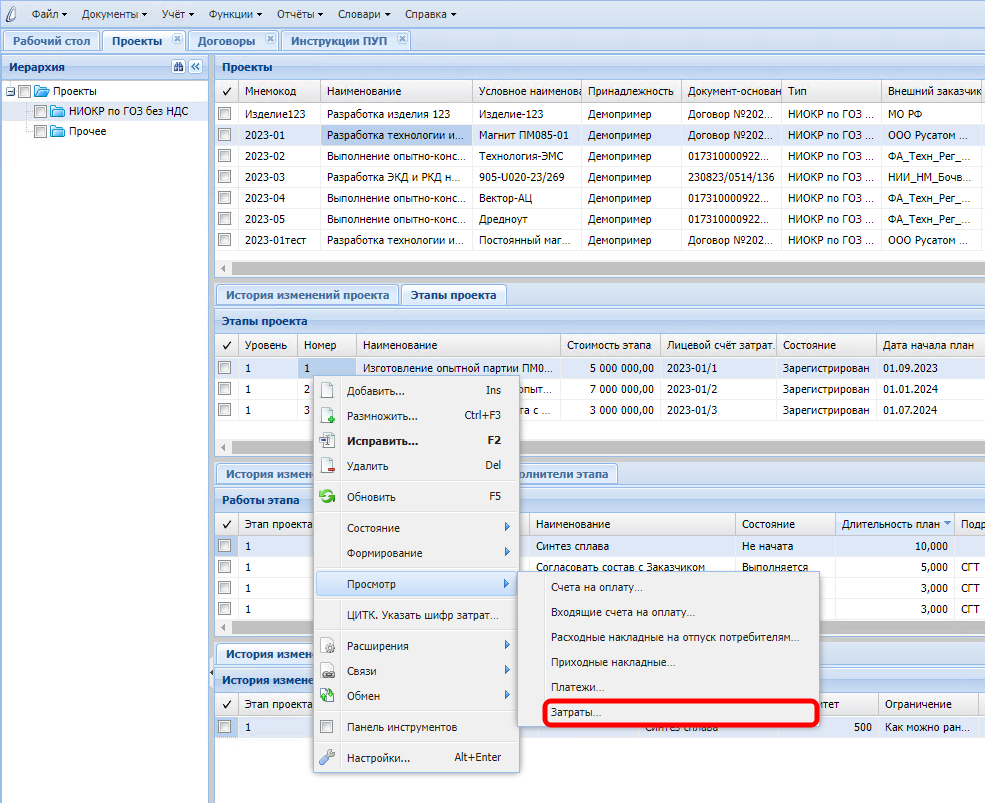Toggle the Панель инструментов checkbox
The width and height of the screenshot is (985, 803).
click(x=327, y=727)
